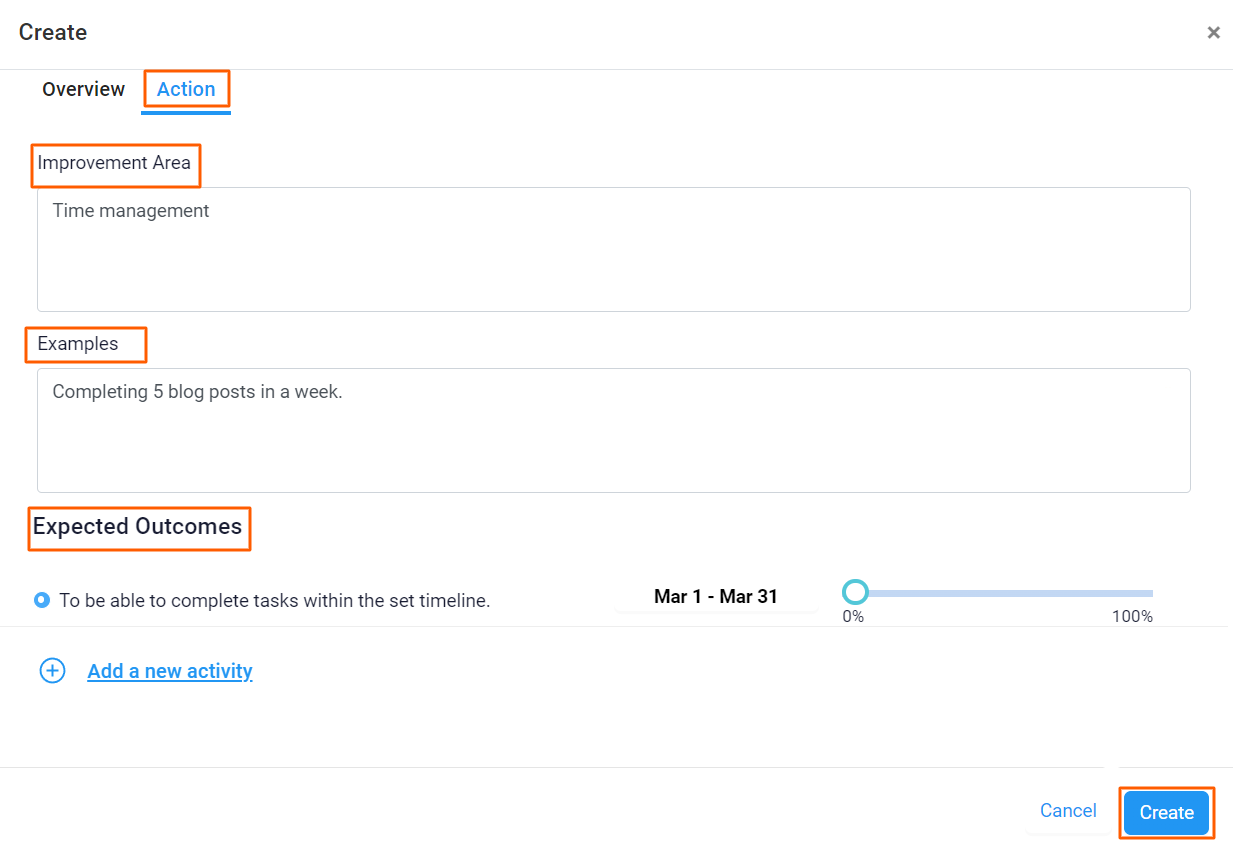Screen dimensions: 1233x848
Task: Select the outcome text about completing tasks on timeline
Action: pyautogui.click(x=275, y=599)
